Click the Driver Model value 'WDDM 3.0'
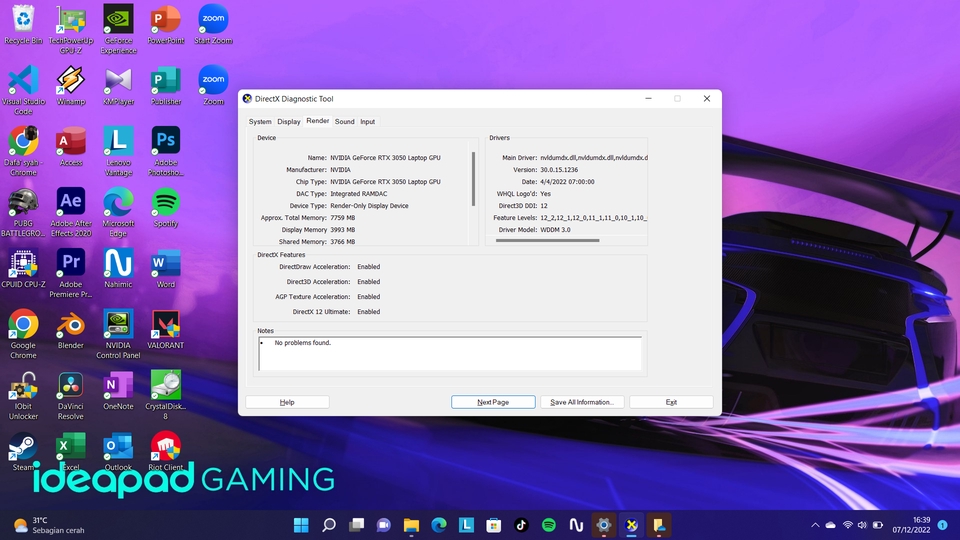This screenshot has height=540, width=960. 555,230
